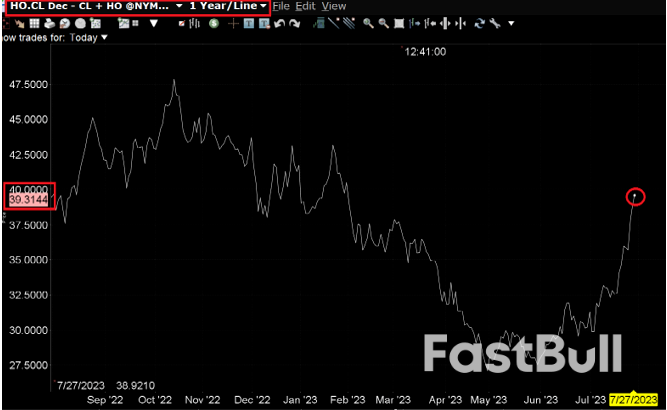
Task: Open the Edit menu
Action: 306,6
